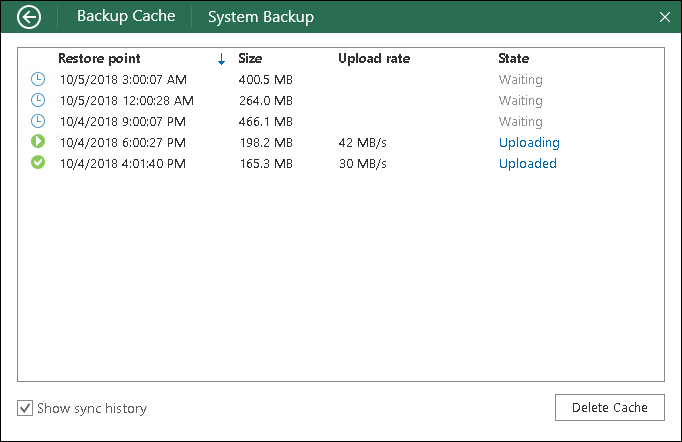Click the sort arrow in Restore point column

coord(221,59)
